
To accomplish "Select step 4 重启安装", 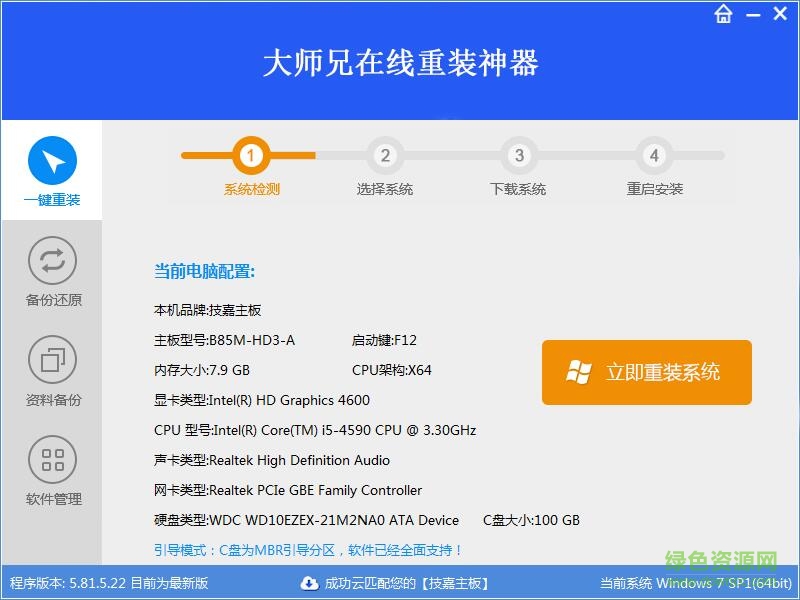I will [654, 155].
